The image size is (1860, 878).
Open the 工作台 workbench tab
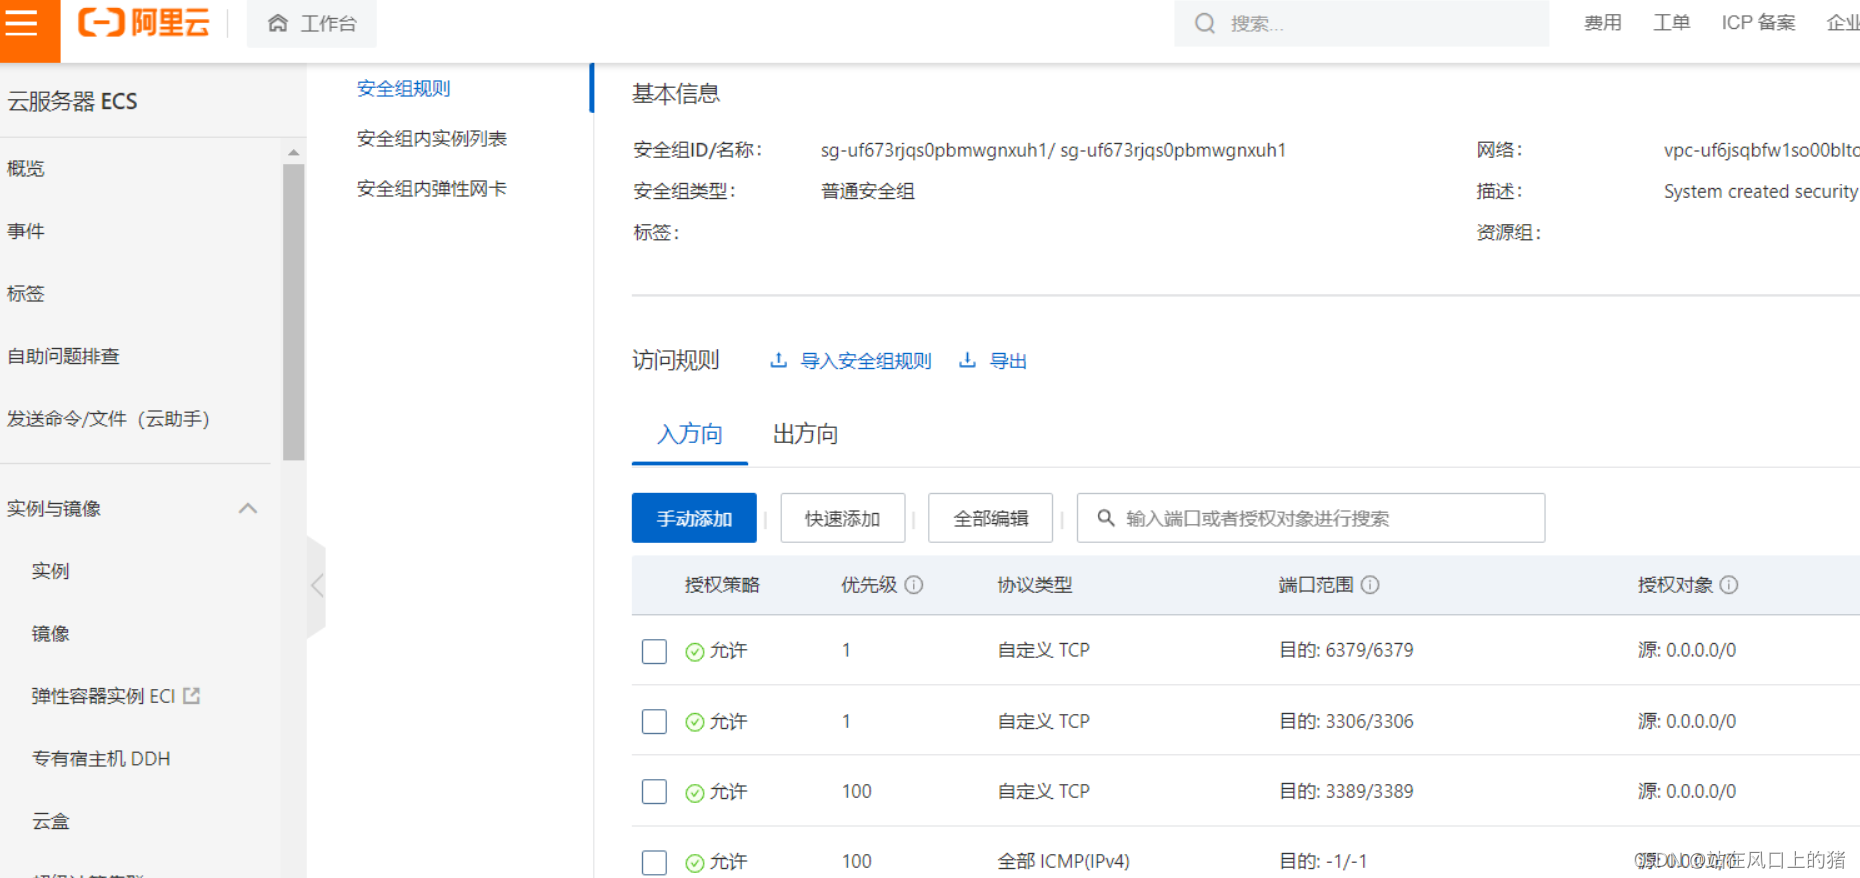click(312, 23)
